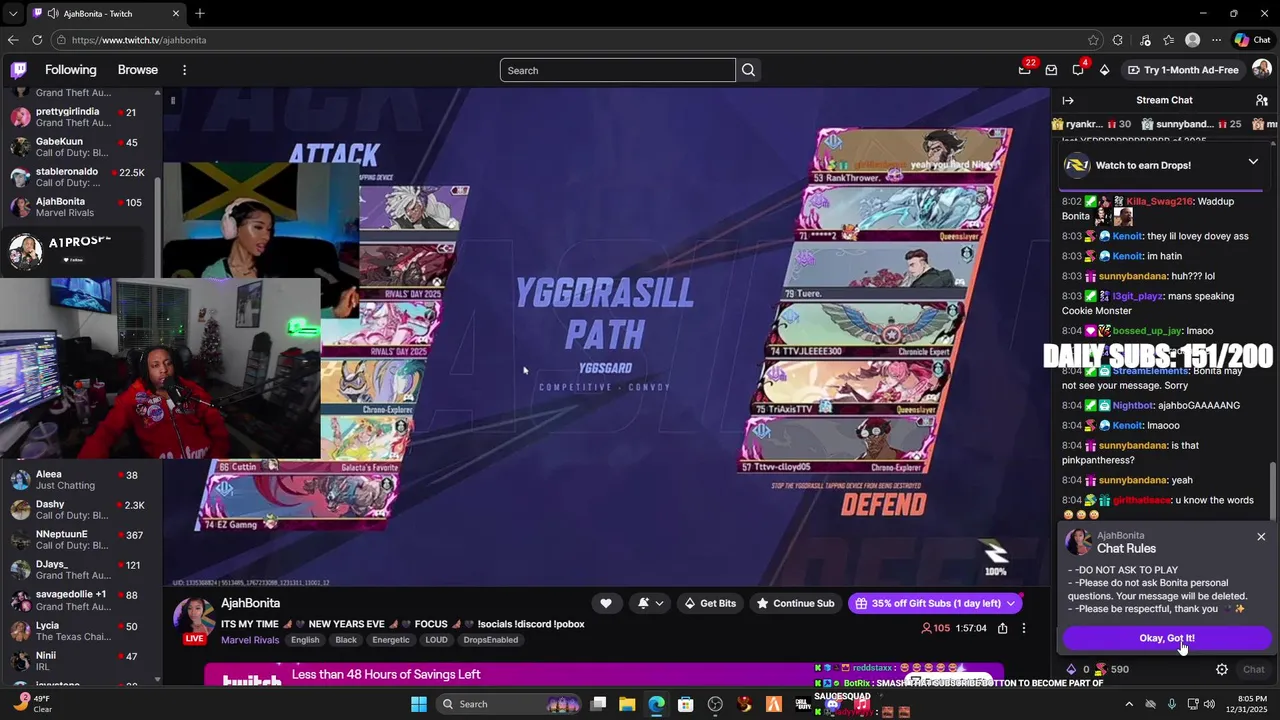The image size is (1280, 720).
Task: Close the Chat Rules popup
Action: pos(1261,537)
